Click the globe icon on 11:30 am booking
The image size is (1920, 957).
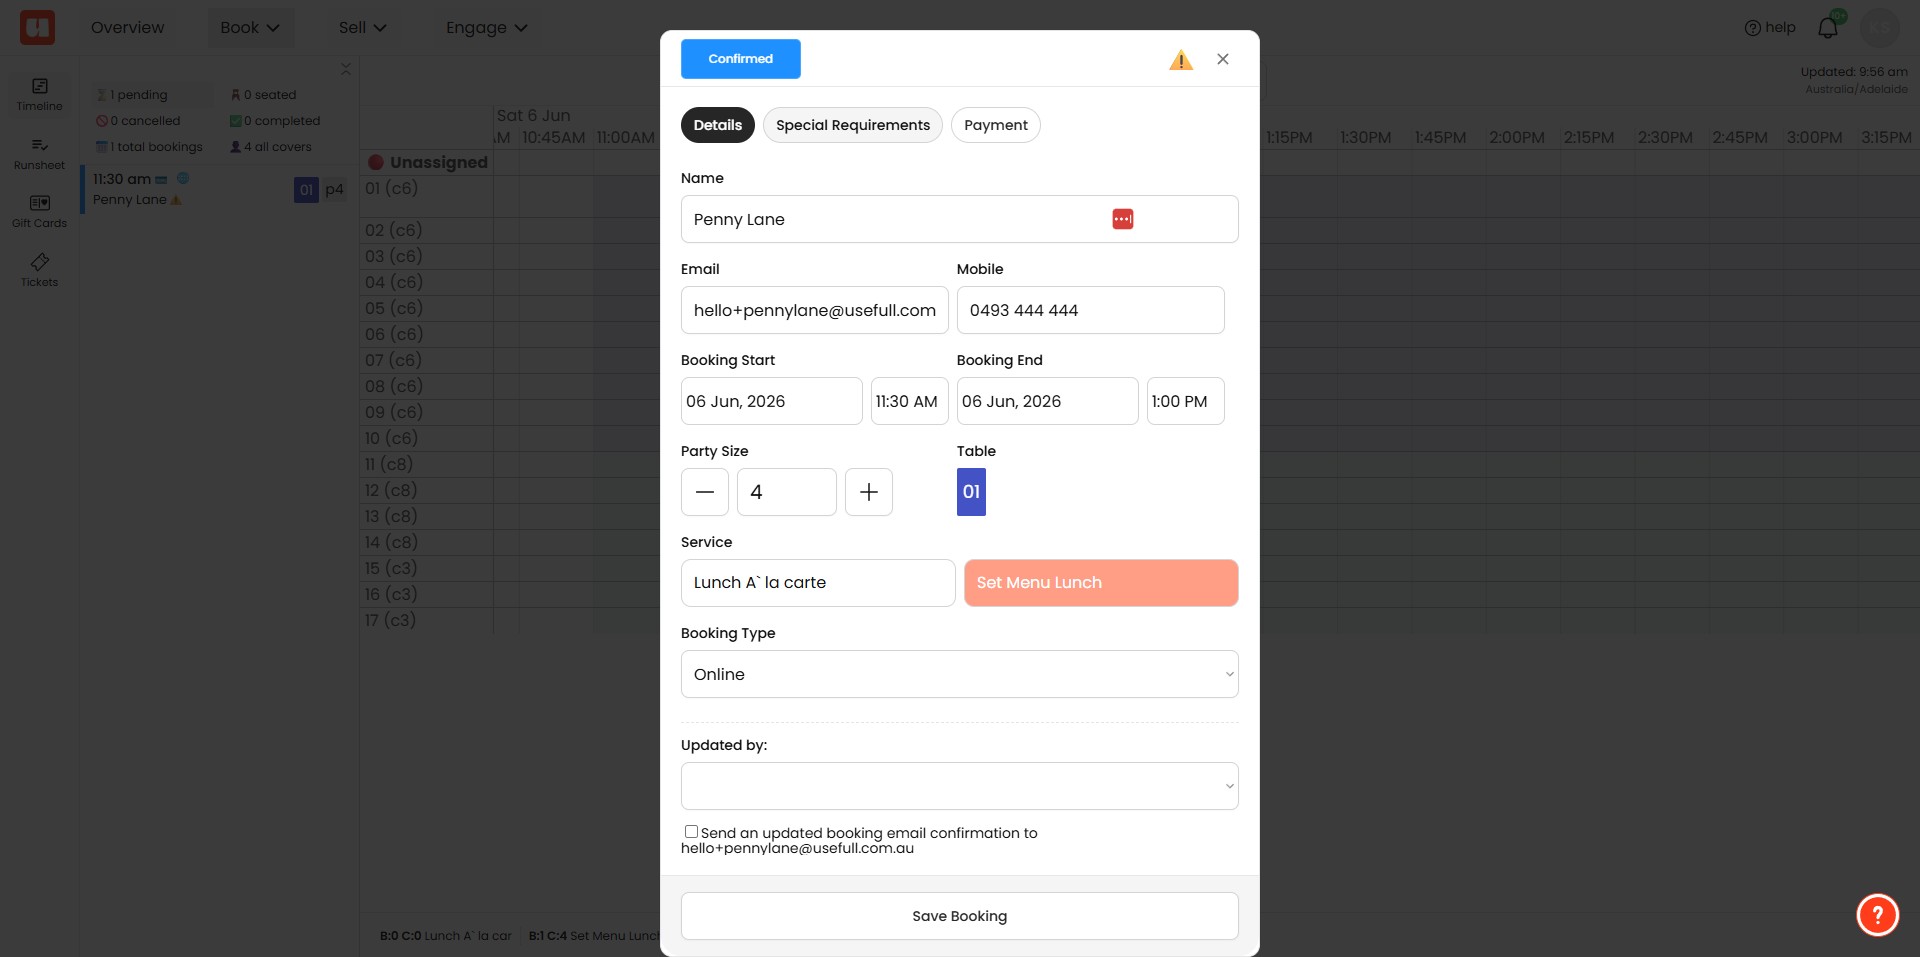click(183, 178)
